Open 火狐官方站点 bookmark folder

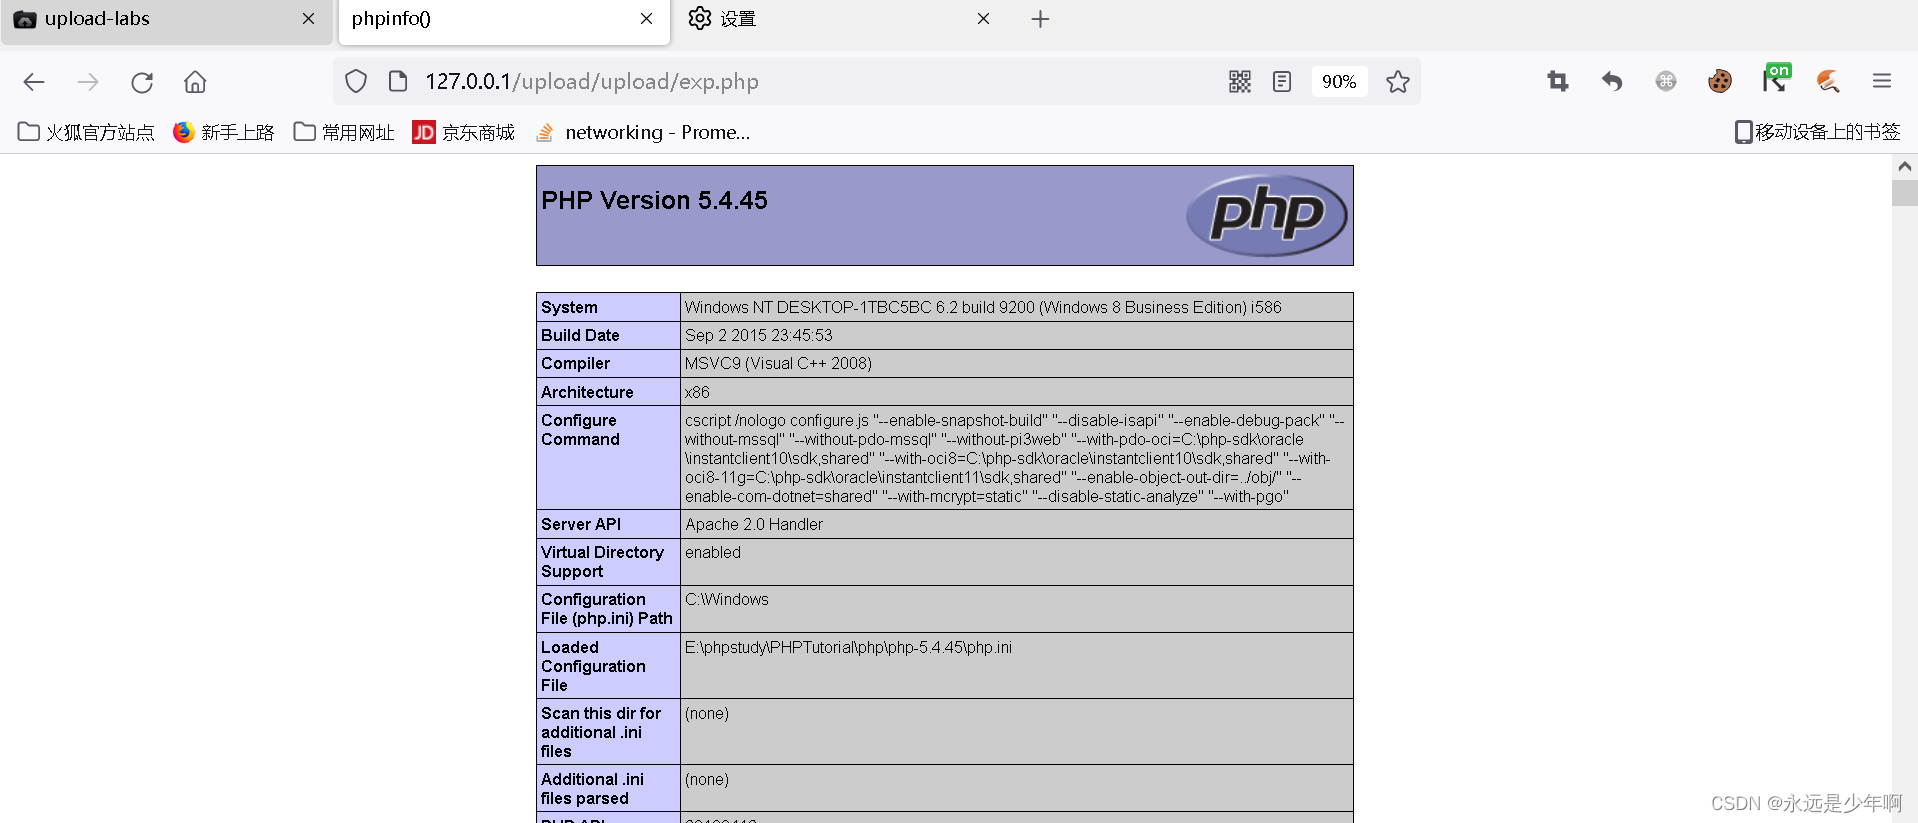86,132
